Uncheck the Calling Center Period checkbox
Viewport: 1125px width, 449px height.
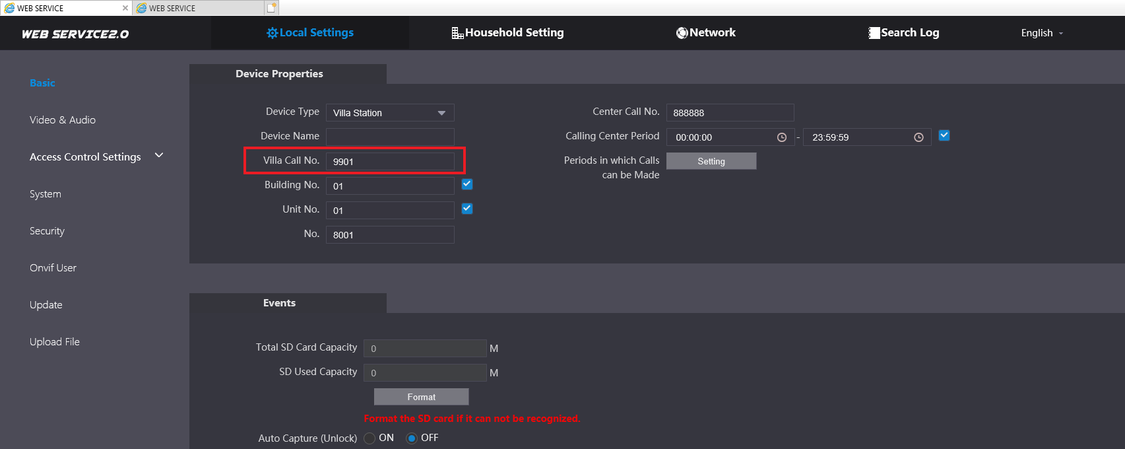[x=944, y=135]
